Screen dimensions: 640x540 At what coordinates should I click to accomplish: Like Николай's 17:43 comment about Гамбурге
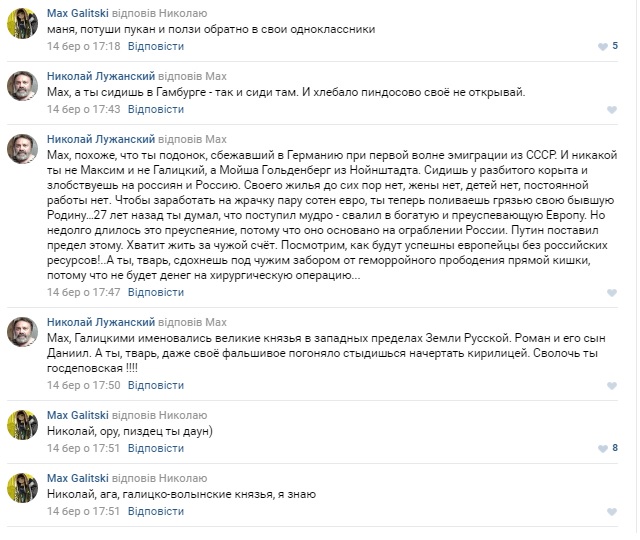click(x=611, y=109)
